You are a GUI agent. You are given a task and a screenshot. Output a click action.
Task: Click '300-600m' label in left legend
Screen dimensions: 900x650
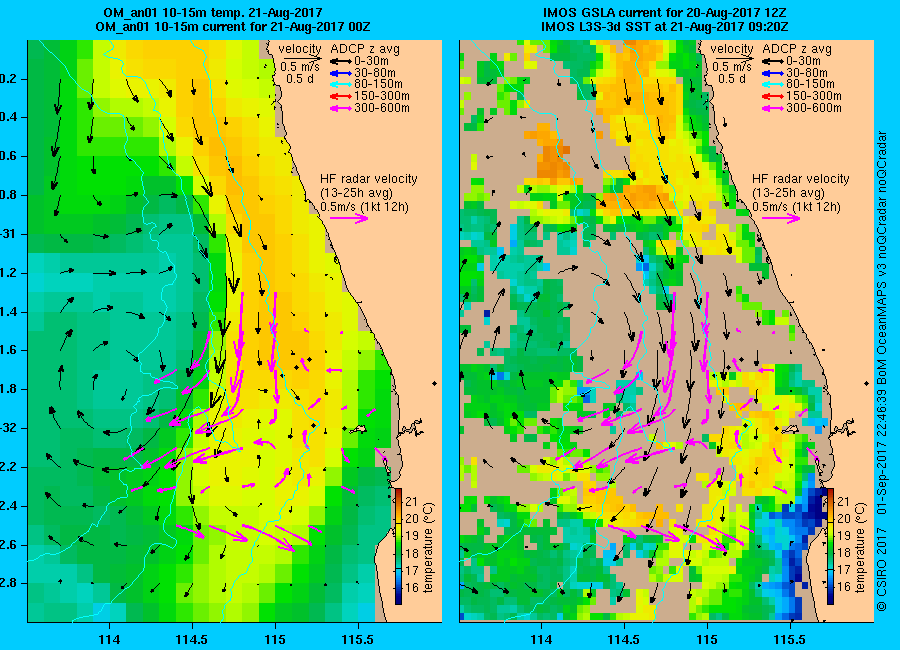pyautogui.click(x=382, y=108)
